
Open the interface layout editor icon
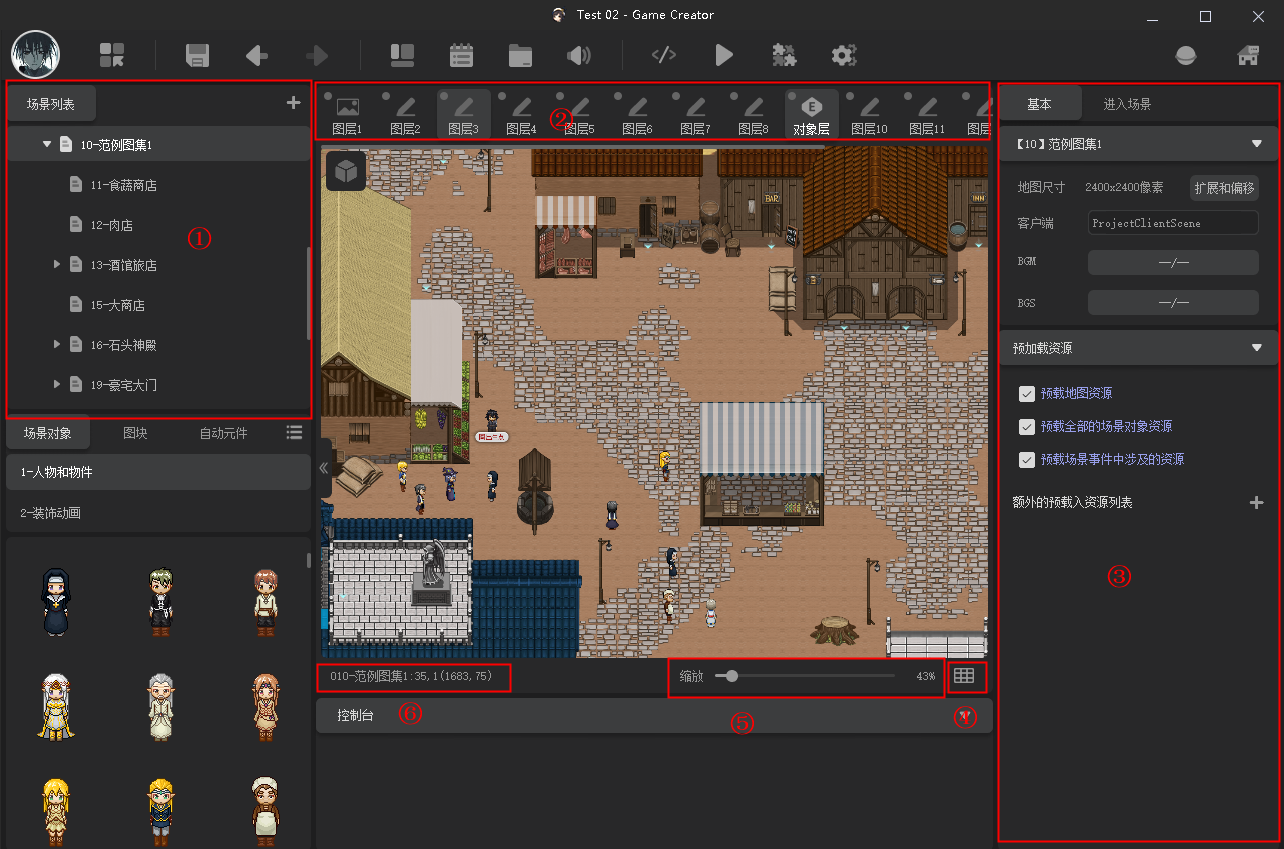[x=402, y=55]
